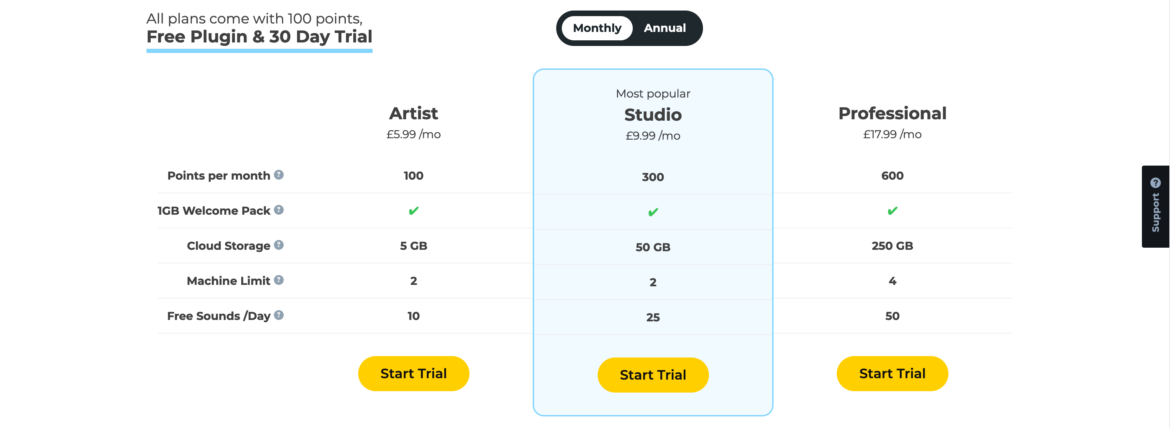This screenshot has height=428, width=1170.
Task: Open the Support side tab
Action: [x=1155, y=206]
